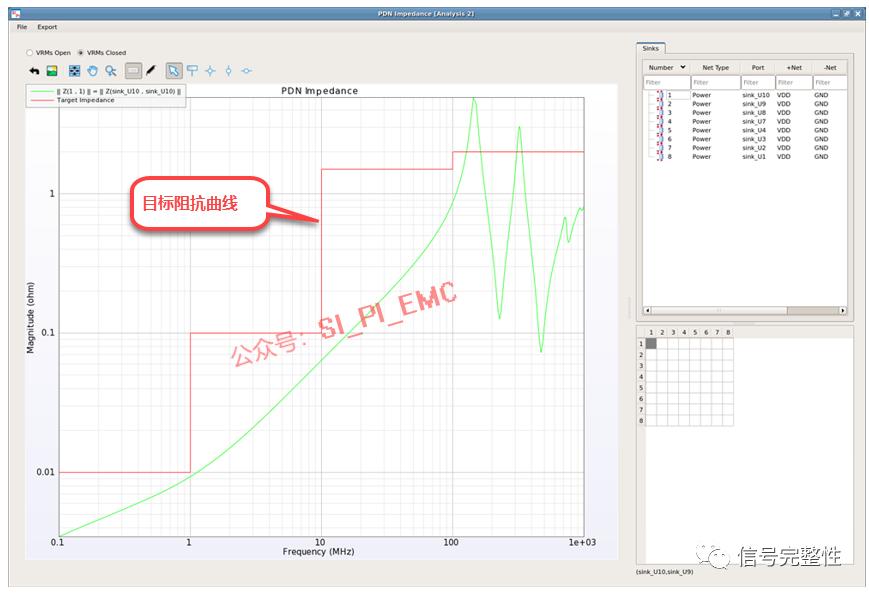Click the -Net column header
Image resolution: width=869 pixels, height=594 pixels.
830,68
